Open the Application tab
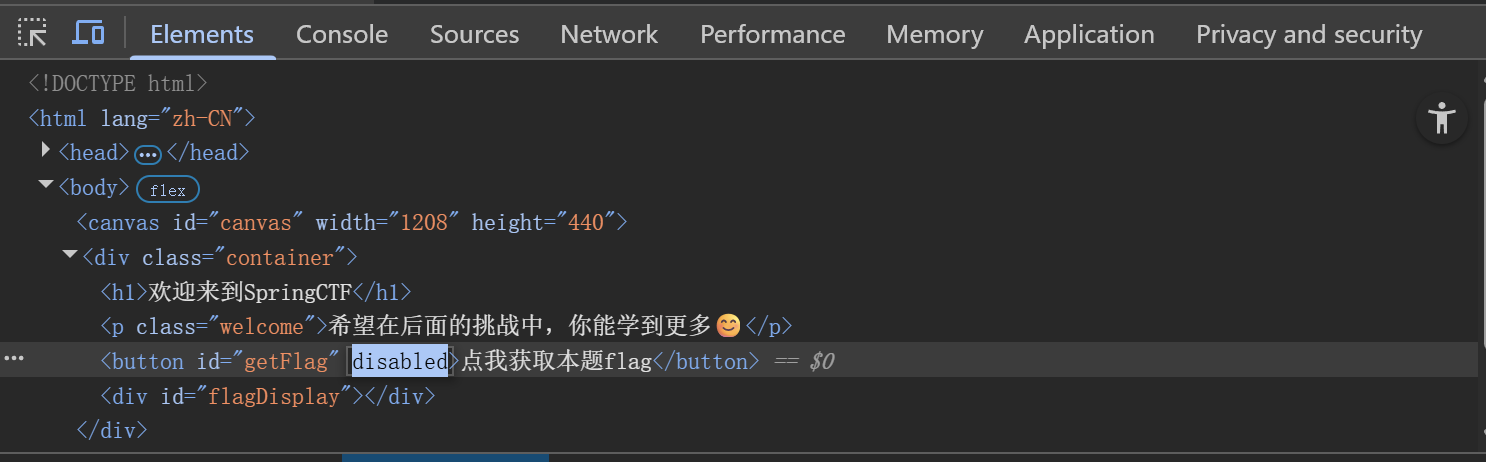Screen dimensions: 1486x462 point(1089,34)
